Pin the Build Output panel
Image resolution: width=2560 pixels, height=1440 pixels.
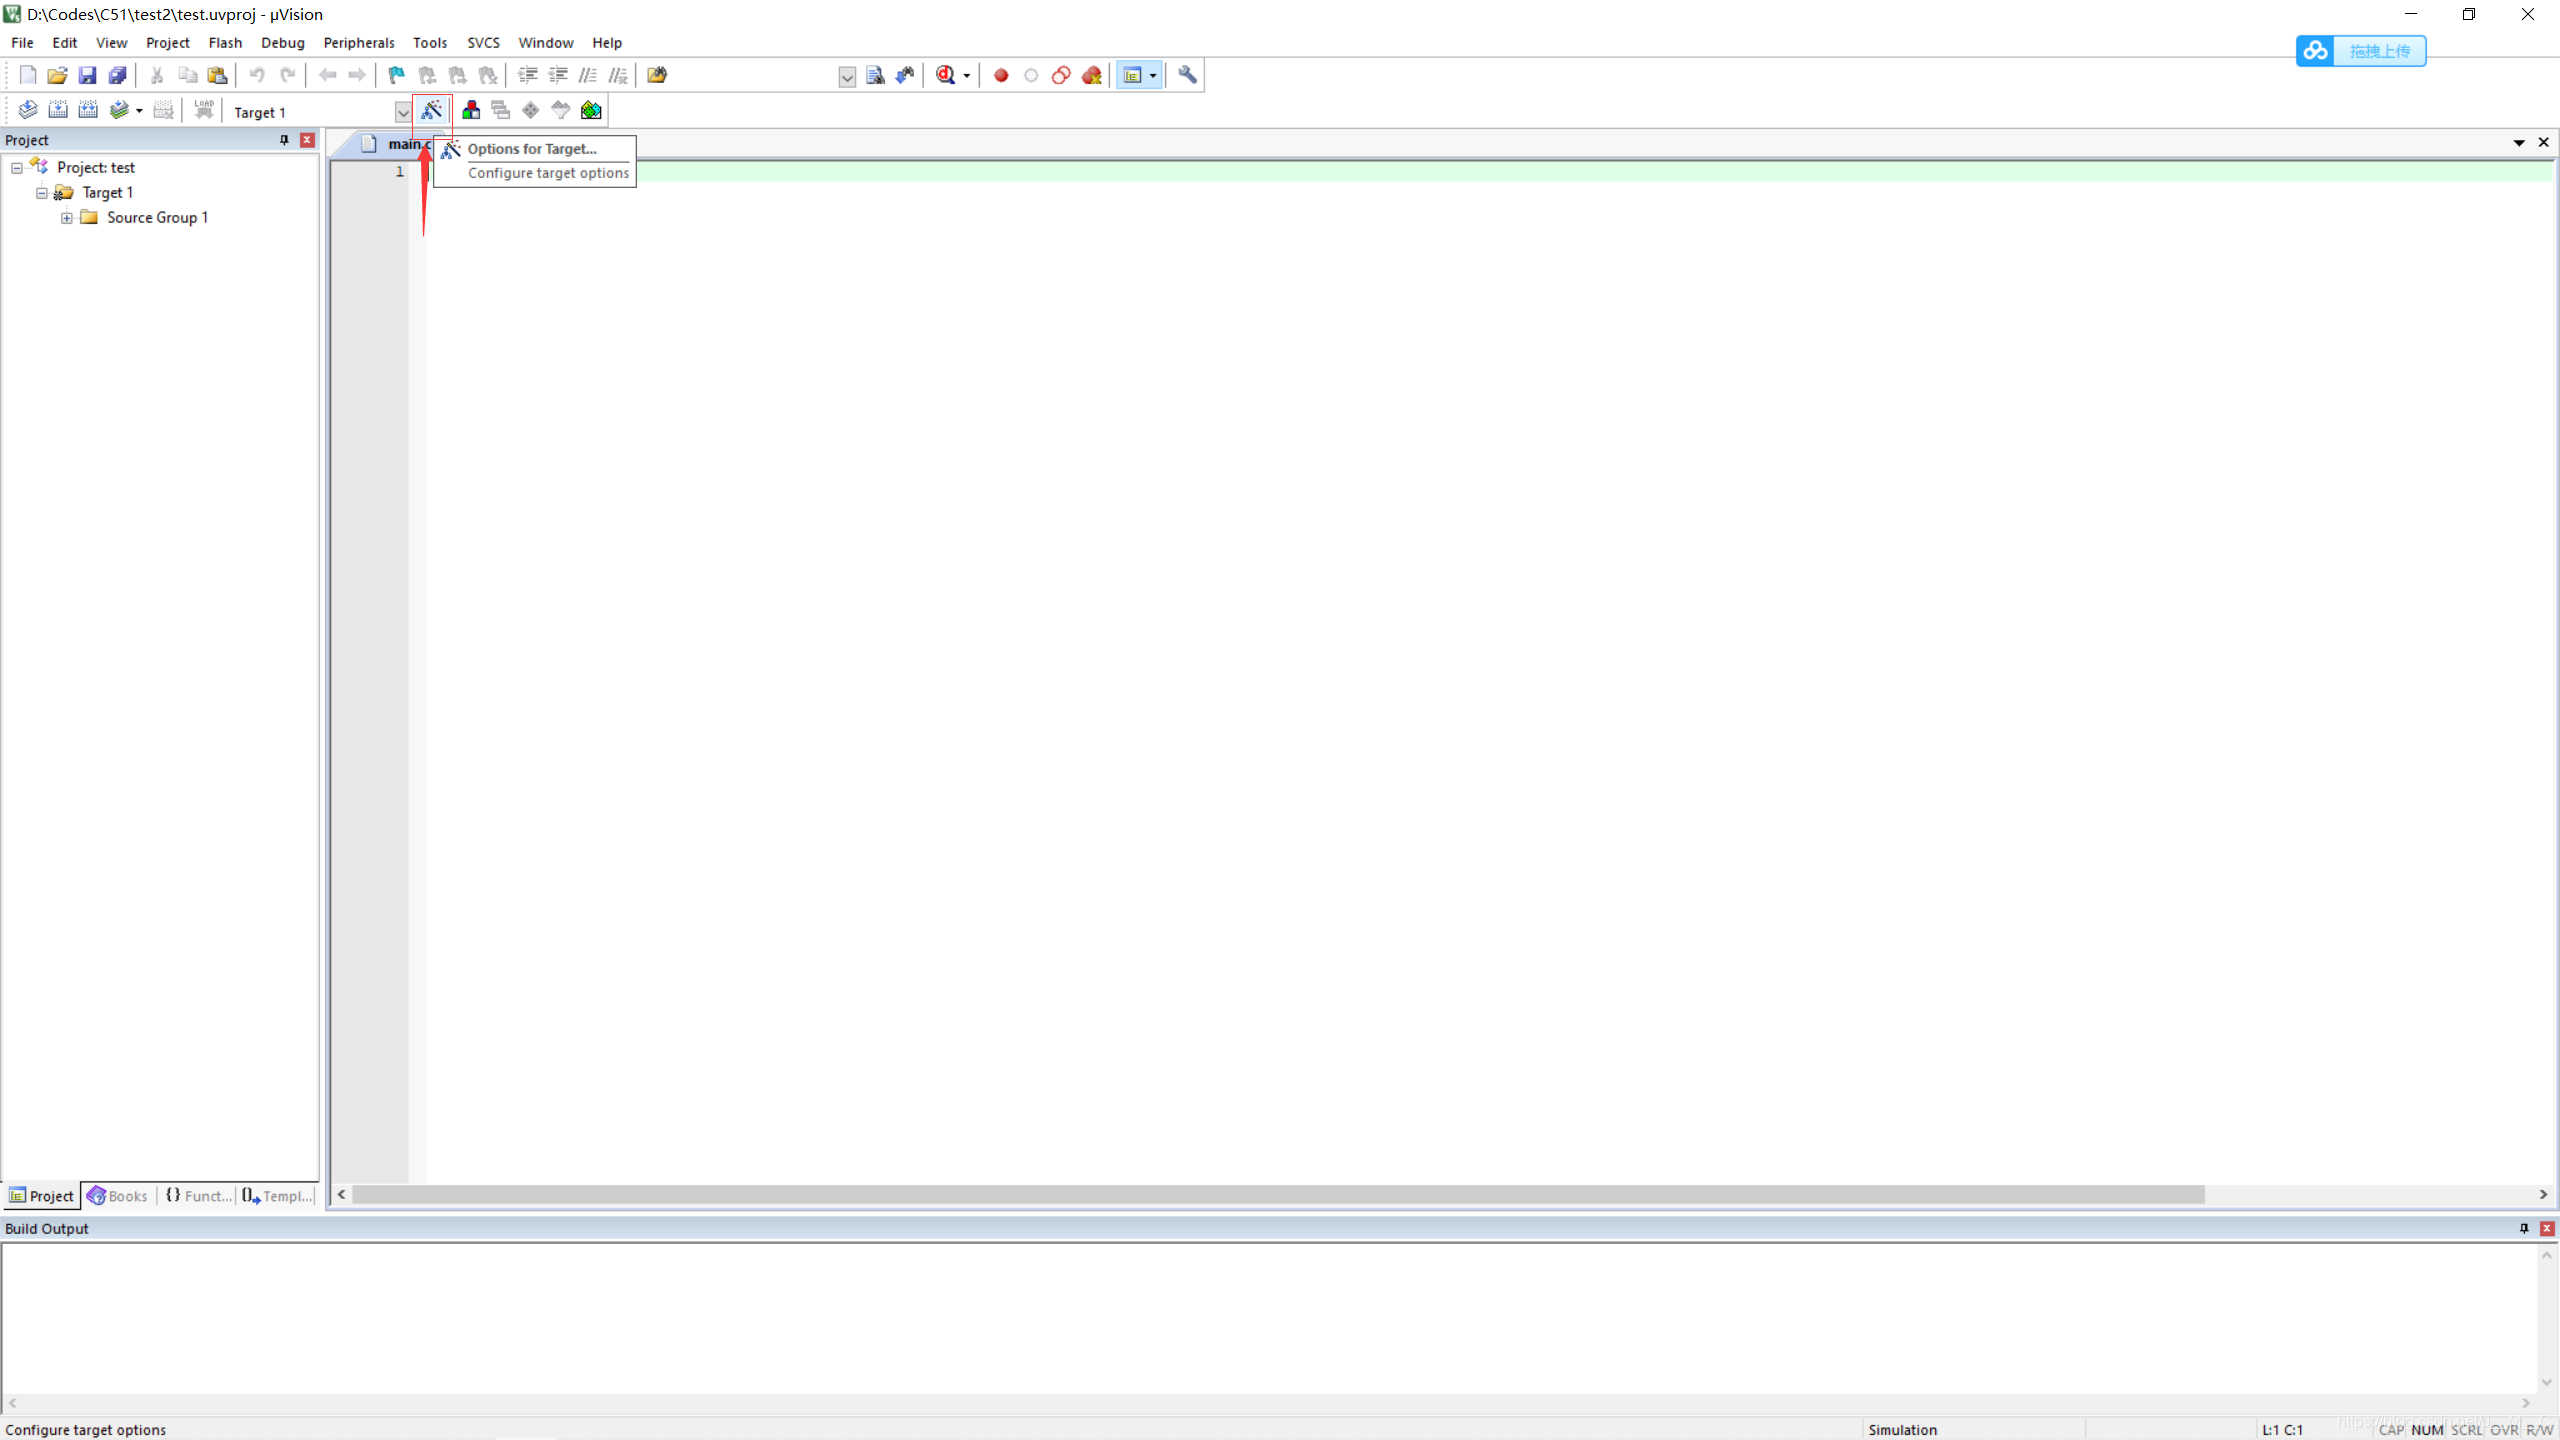pyautogui.click(x=2524, y=1228)
